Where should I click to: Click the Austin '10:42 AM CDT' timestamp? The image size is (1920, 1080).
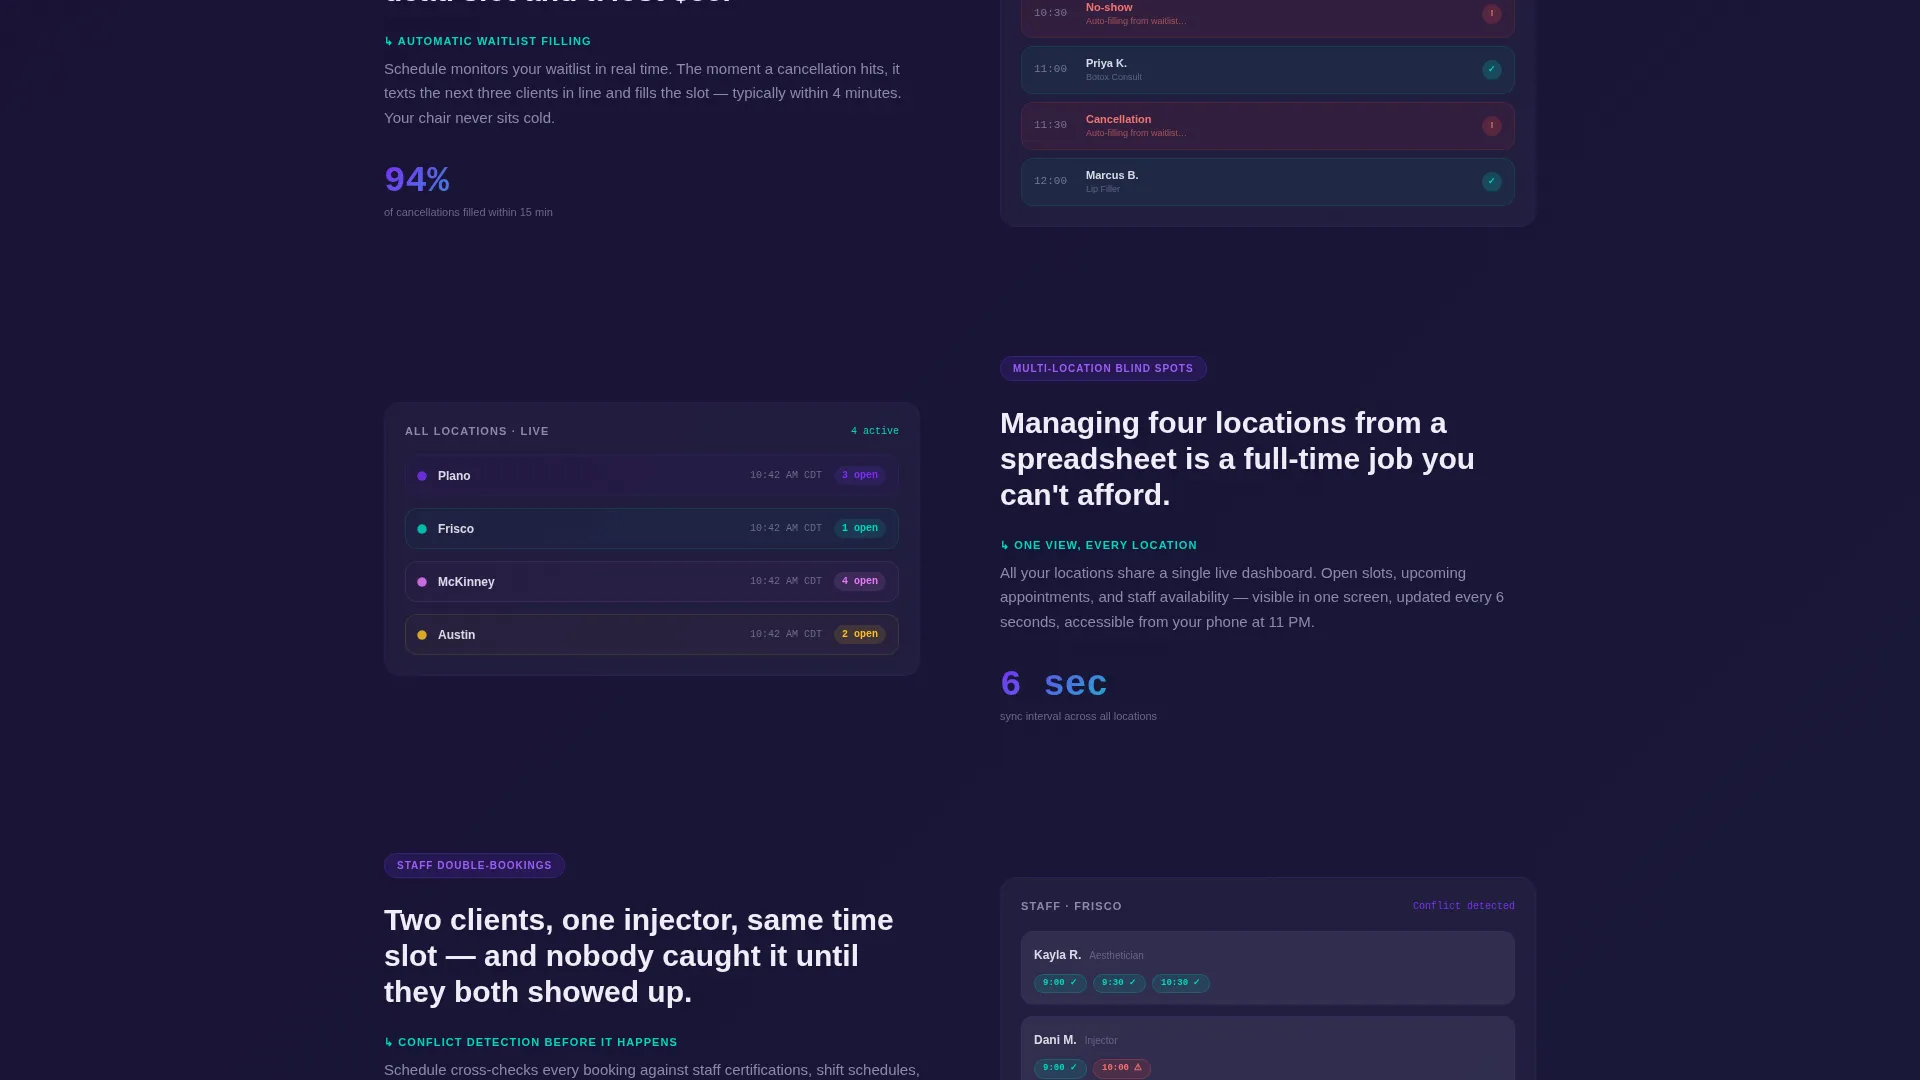786,635
